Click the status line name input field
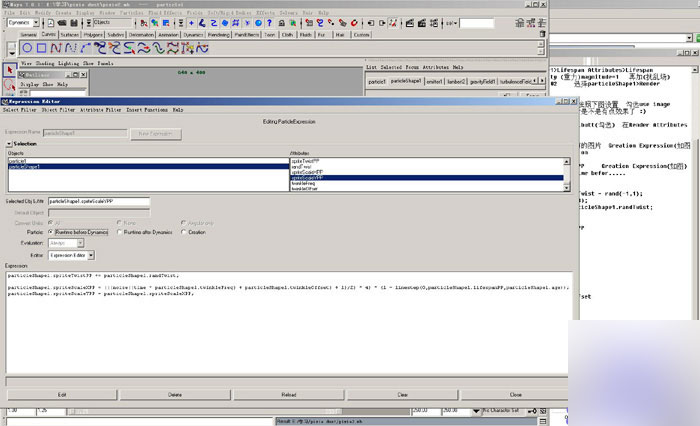 pyautogui.click(x=477, y=23)
